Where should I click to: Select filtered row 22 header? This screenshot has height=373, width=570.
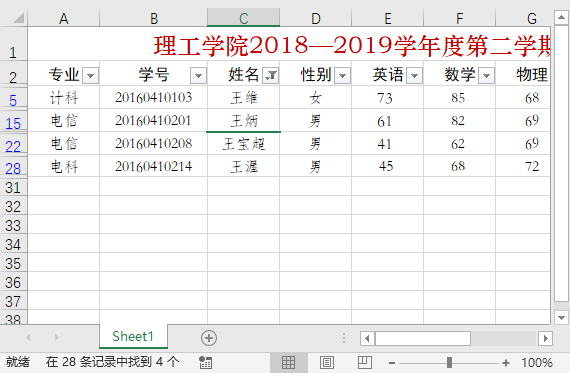13,143
